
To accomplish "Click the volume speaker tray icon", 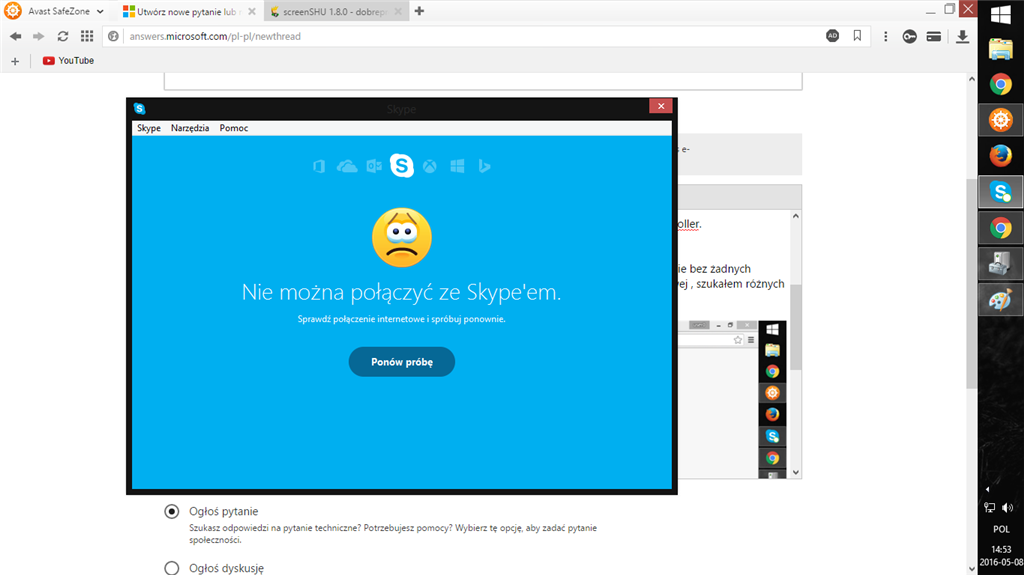I will coord(1008,508).
